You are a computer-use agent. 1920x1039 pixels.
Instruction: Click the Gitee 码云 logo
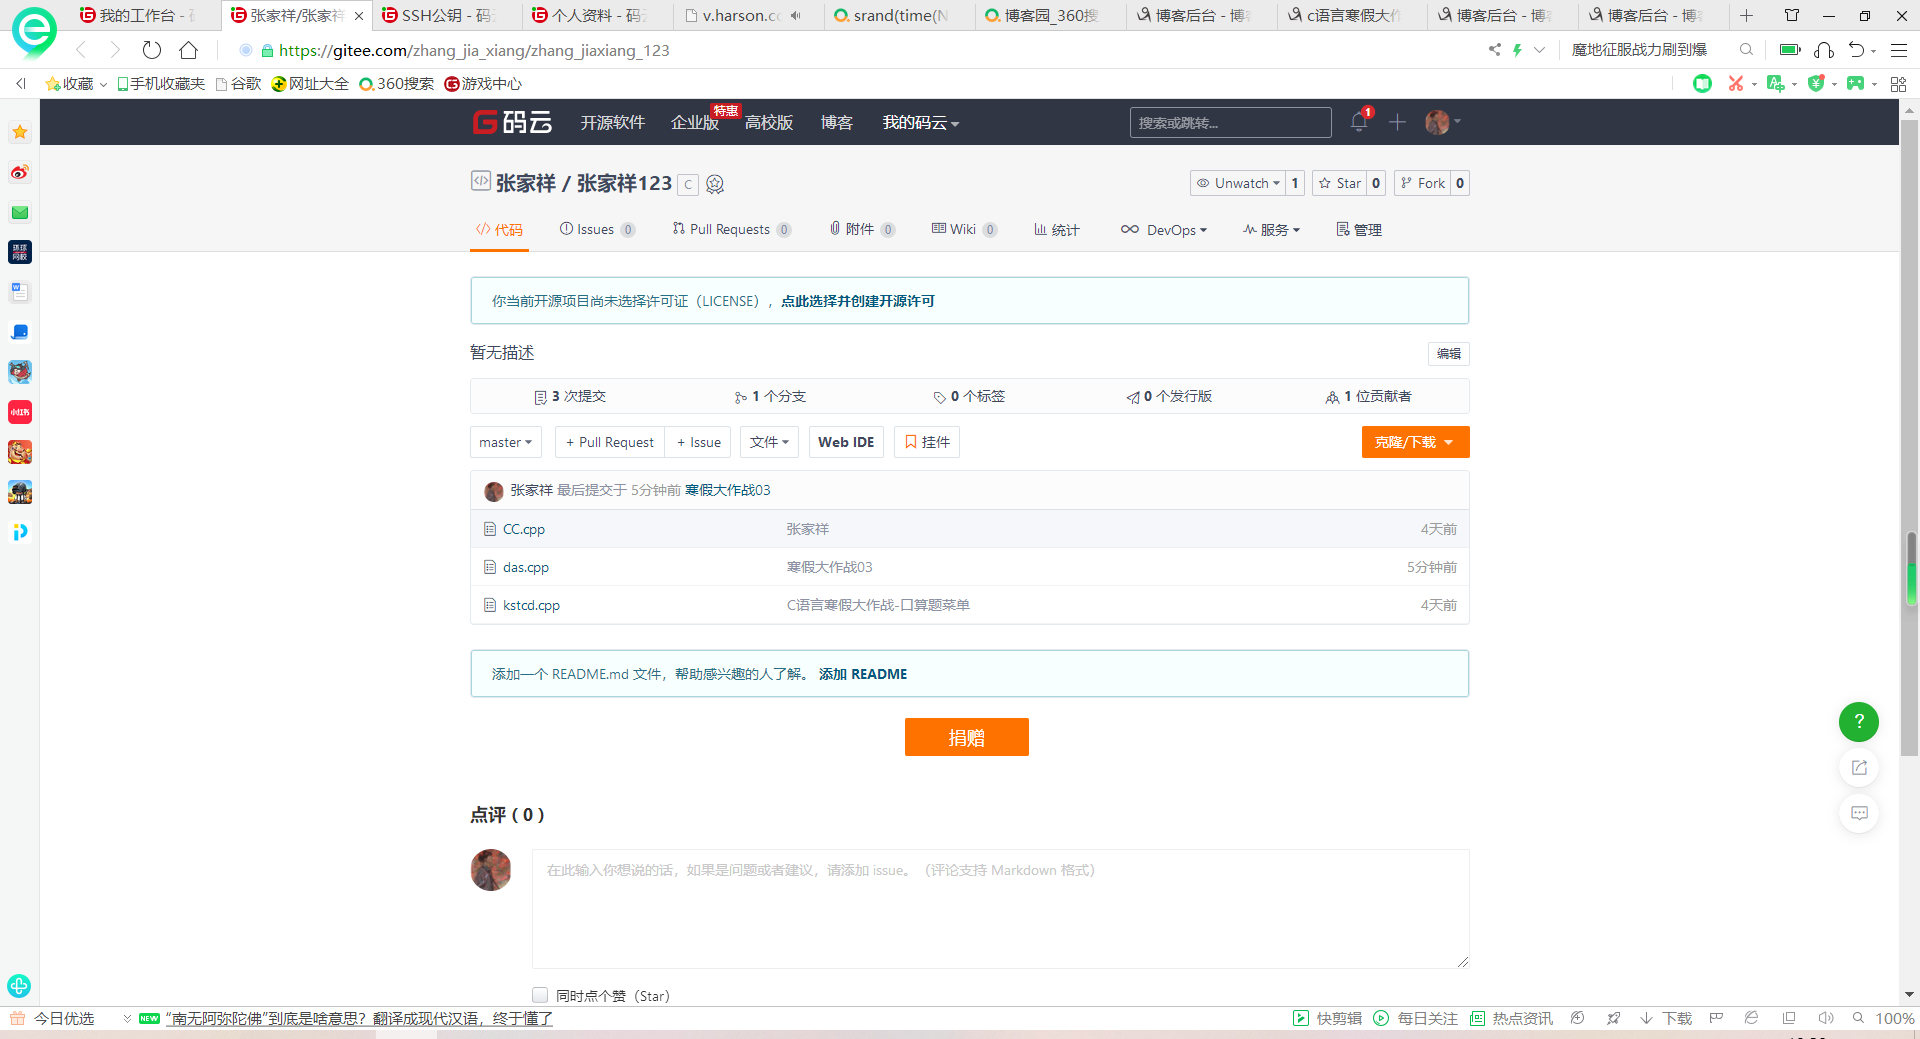point(512,122)
